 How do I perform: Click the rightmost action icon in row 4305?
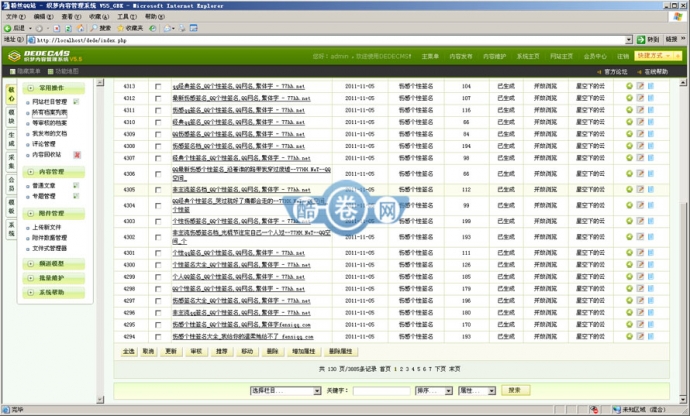click(x=650, y=189)
